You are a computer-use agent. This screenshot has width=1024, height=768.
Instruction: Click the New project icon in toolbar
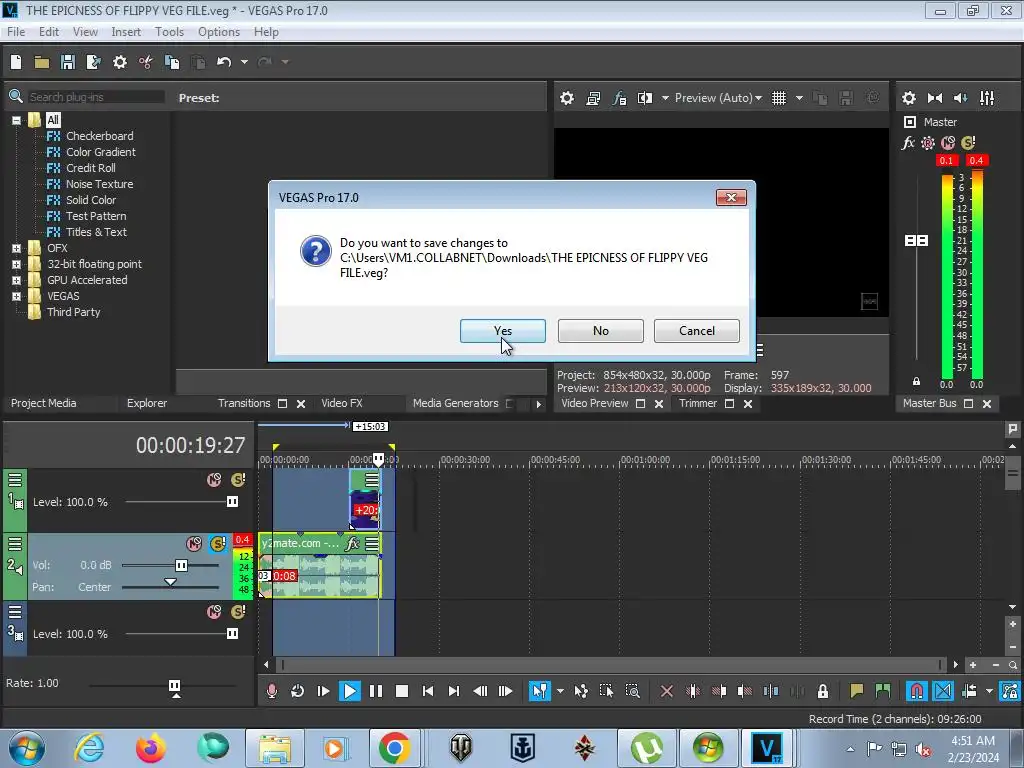point(16,62)
